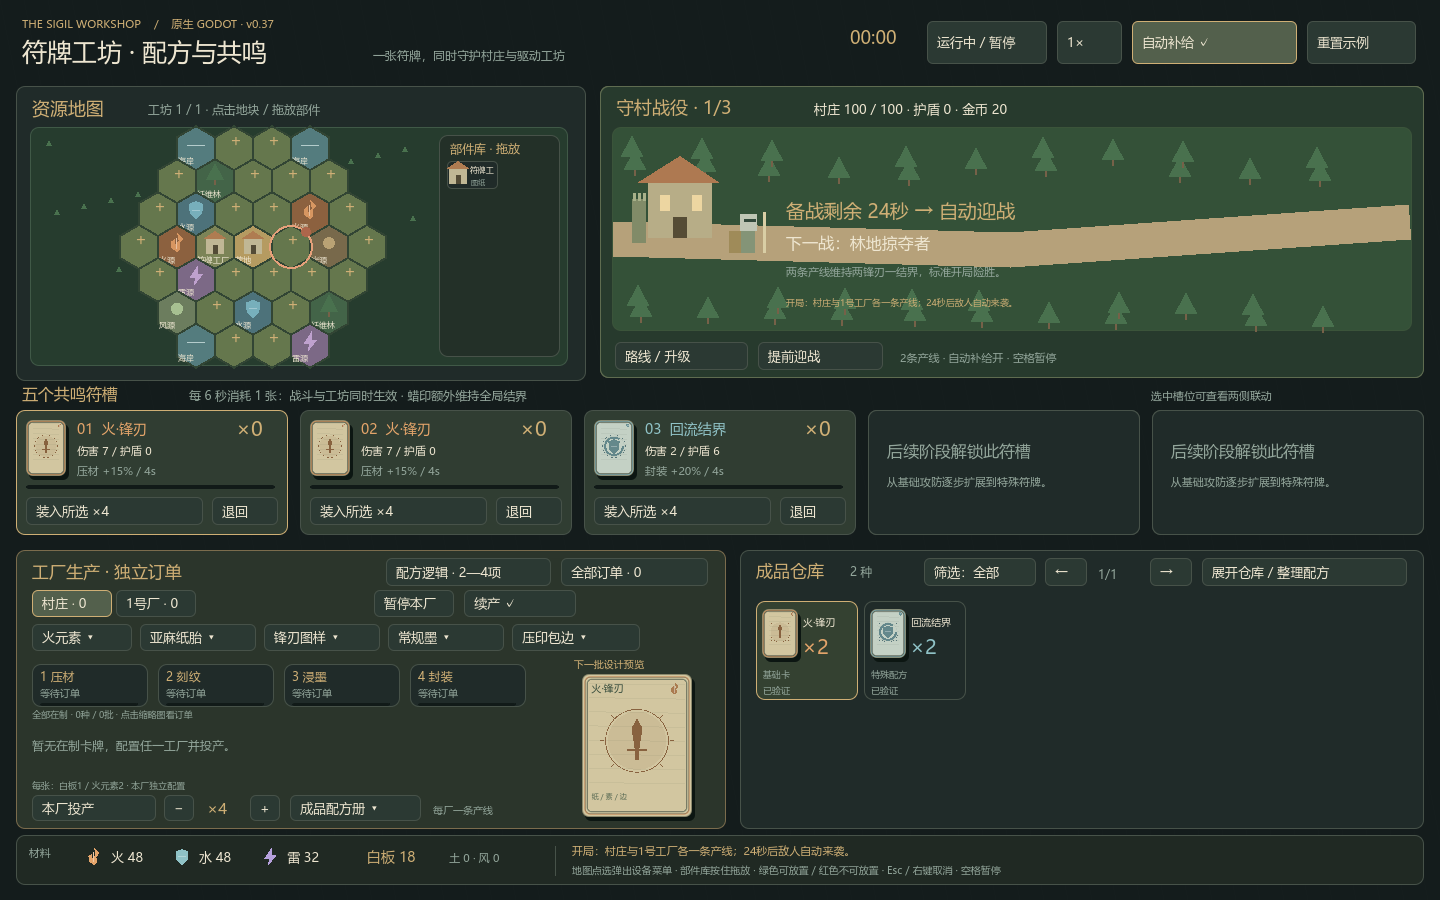
Task: Increase batch quantity with + button
Action: (265, 808)
